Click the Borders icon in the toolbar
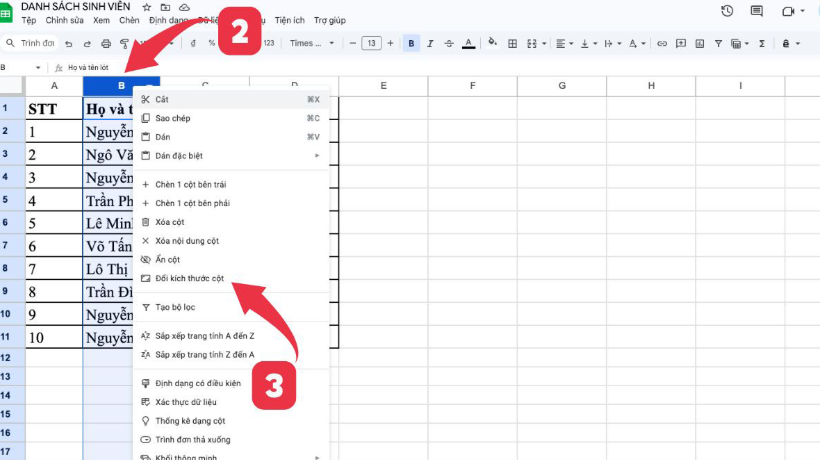This screenshot has height=460, width=820. (x=513, y=44)
